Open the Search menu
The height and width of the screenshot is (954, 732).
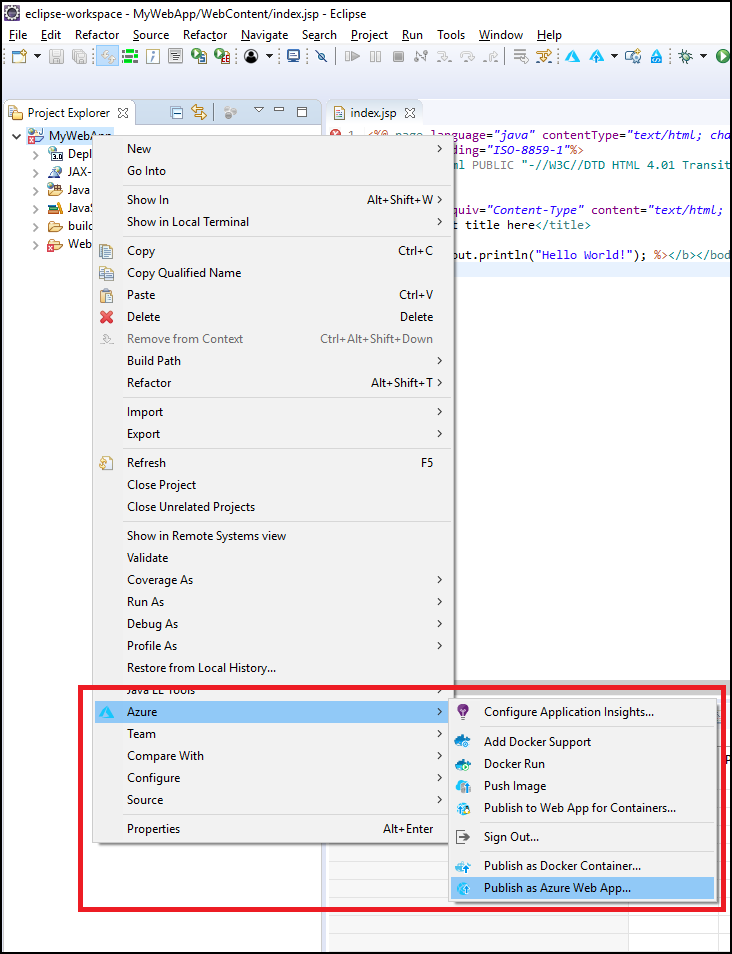click(319, 35)
